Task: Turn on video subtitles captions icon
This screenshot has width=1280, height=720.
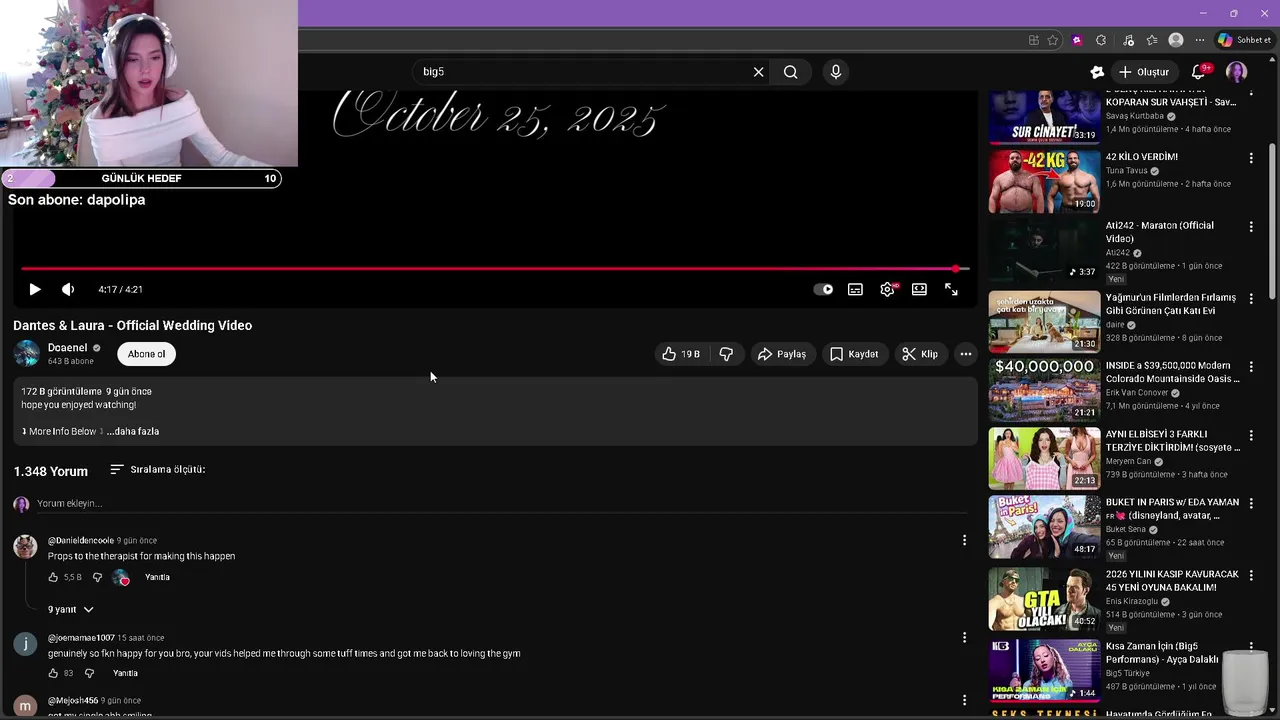Action: tap(855, 289)
